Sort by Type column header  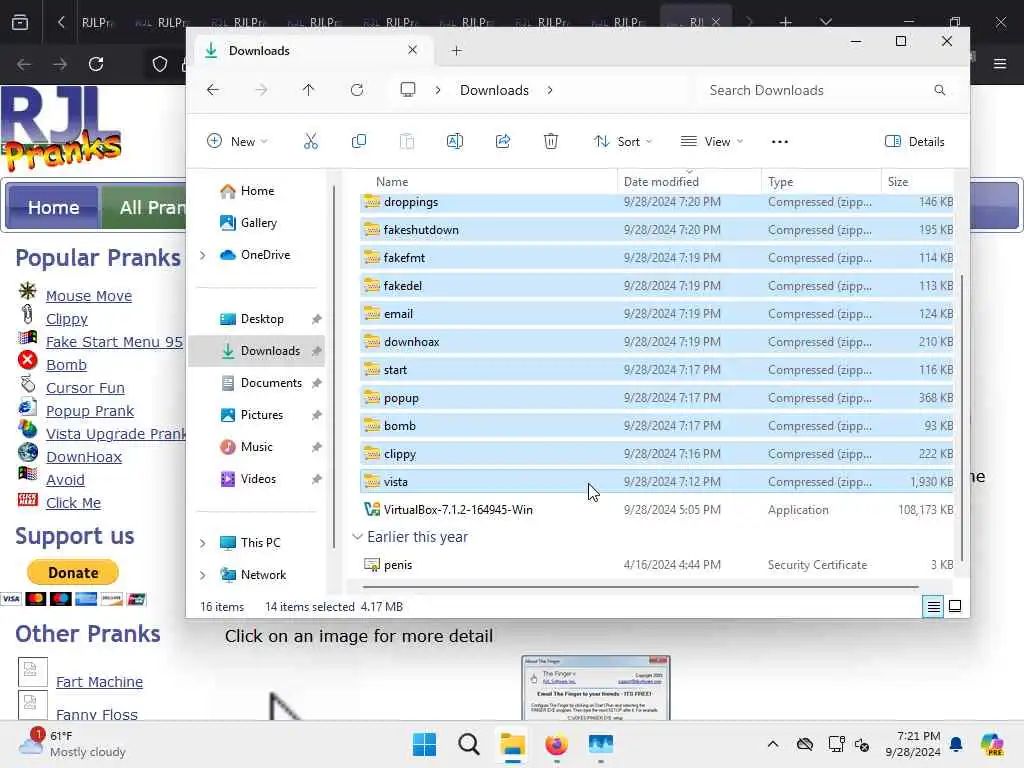point(821,182)
